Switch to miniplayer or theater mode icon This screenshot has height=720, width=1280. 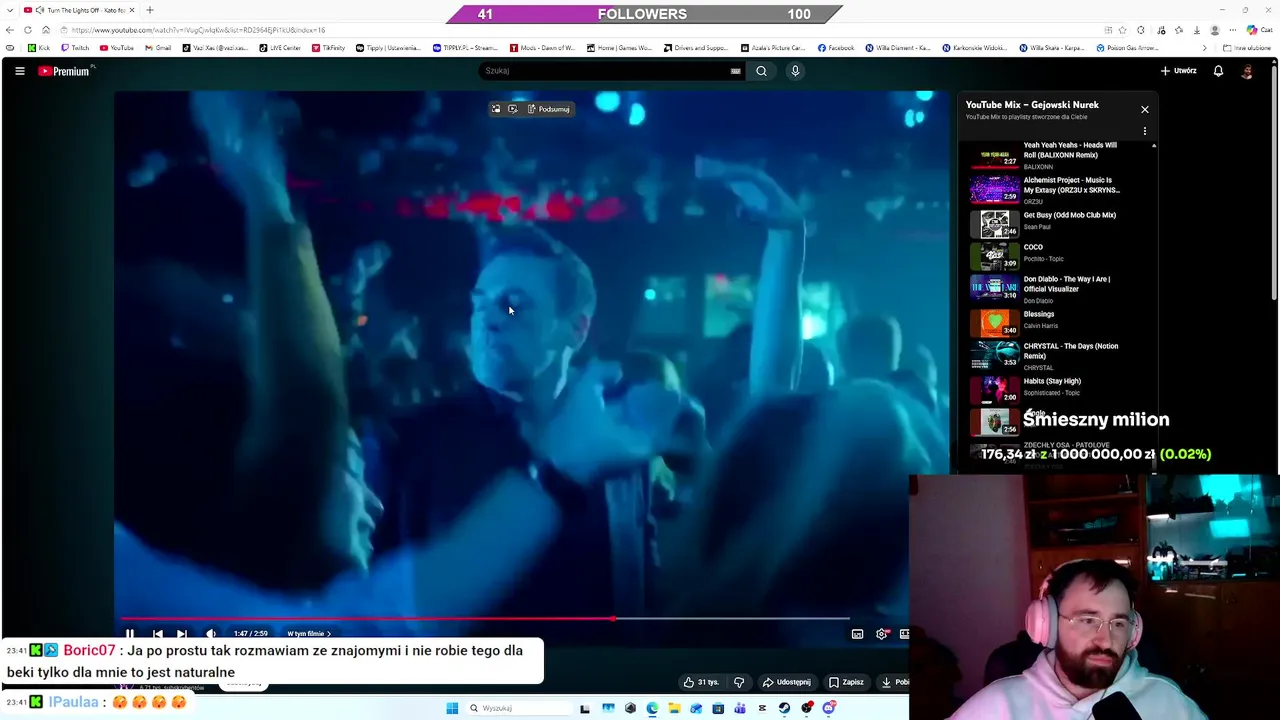coord(904,634)
